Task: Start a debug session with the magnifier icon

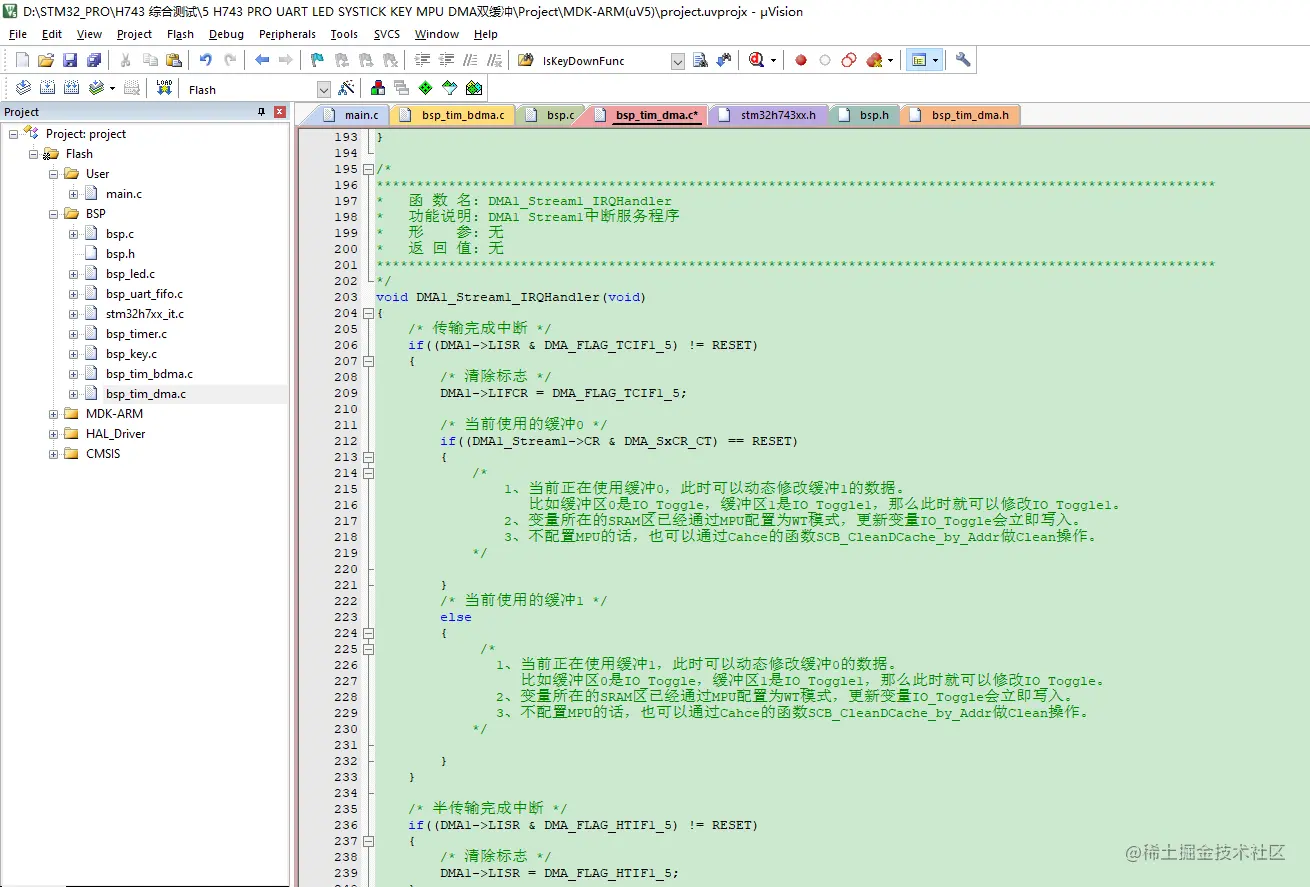Action: click(x=757, y=61)
